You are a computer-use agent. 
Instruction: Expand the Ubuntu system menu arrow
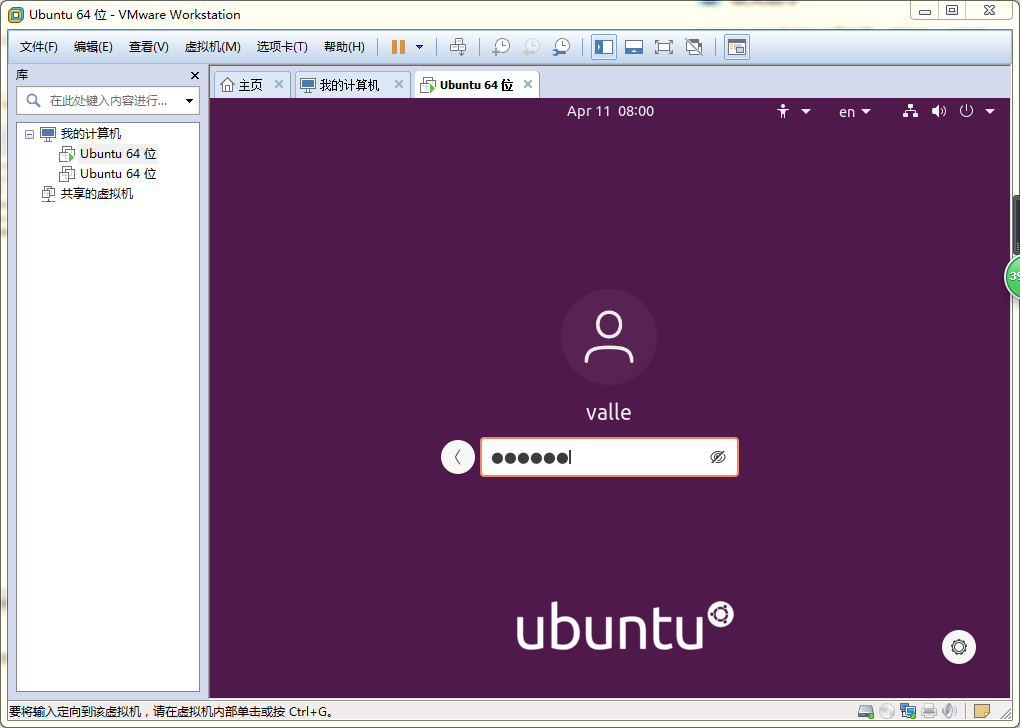click(990, 111)
